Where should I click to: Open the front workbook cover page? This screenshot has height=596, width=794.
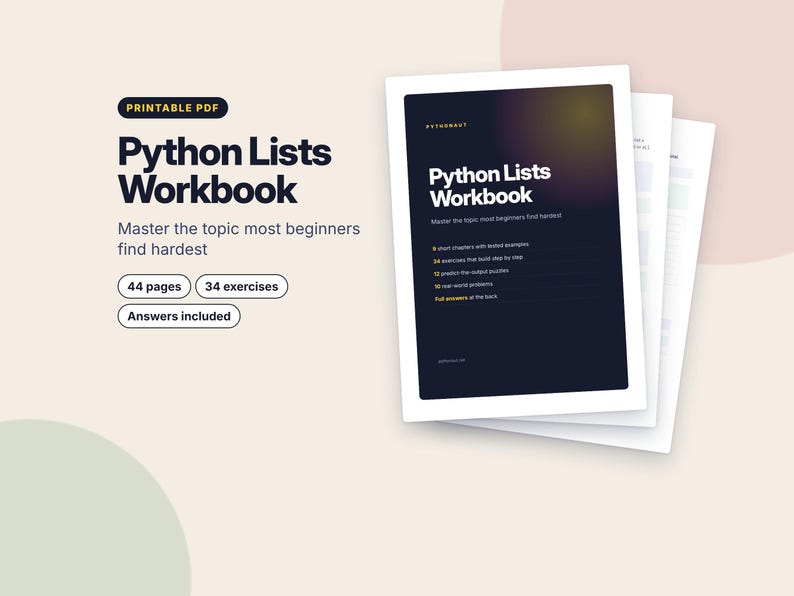click(x=515, y=242)
